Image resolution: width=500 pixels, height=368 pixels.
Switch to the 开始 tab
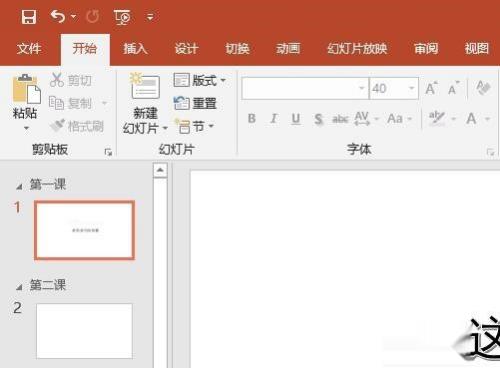85,49
